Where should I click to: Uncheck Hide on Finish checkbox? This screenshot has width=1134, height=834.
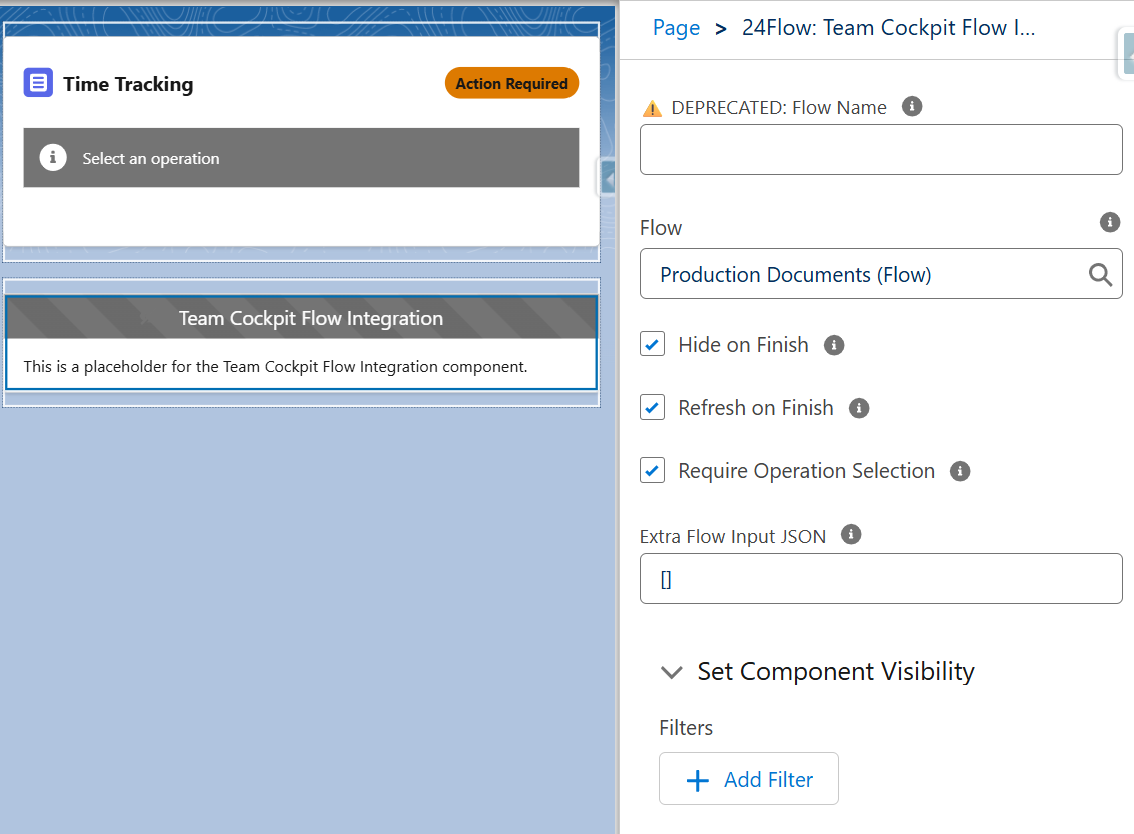[x=652, y=344]
